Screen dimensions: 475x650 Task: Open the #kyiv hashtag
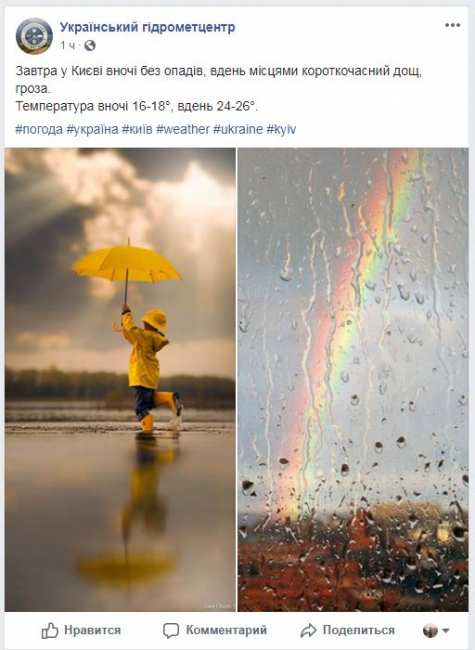(281, 129)
